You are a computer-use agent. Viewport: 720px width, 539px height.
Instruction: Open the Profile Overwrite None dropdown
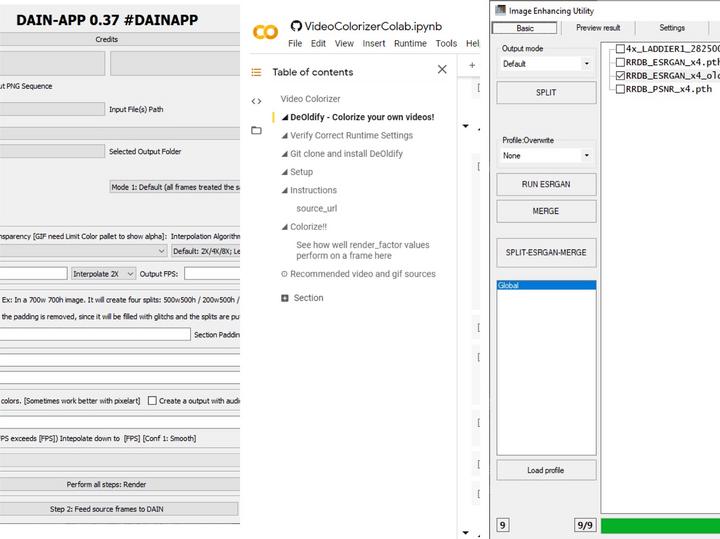click(x=546, y=156)
